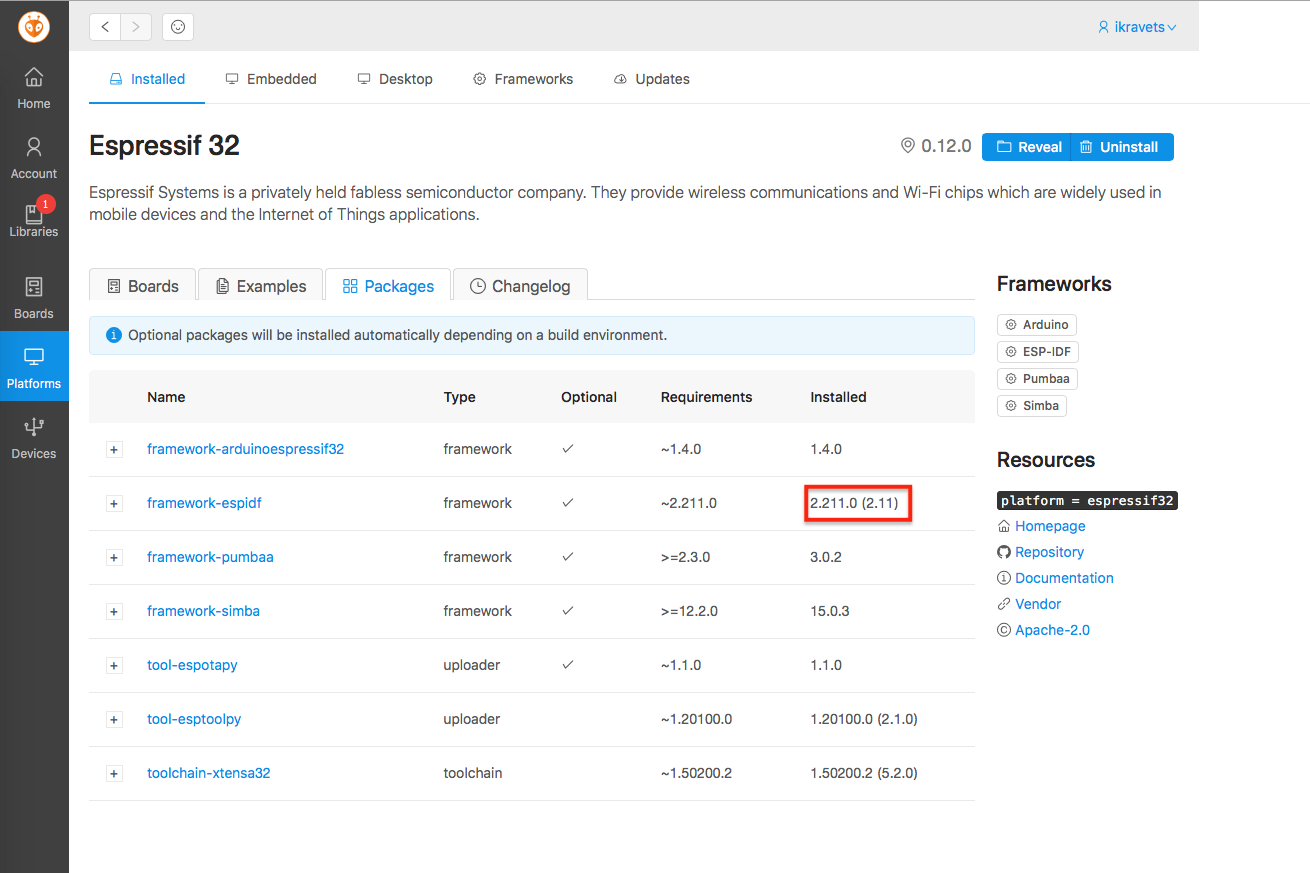Open Devices from the sidebar
This screenshot has height=873, width=1310.
33,438
